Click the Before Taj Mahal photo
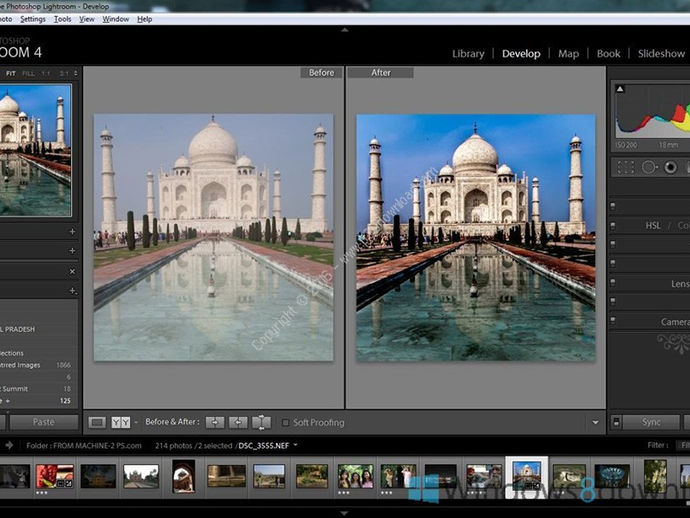The width and height of the screenshot is (690, 518). pyautogui.click(x=213, y=238)
